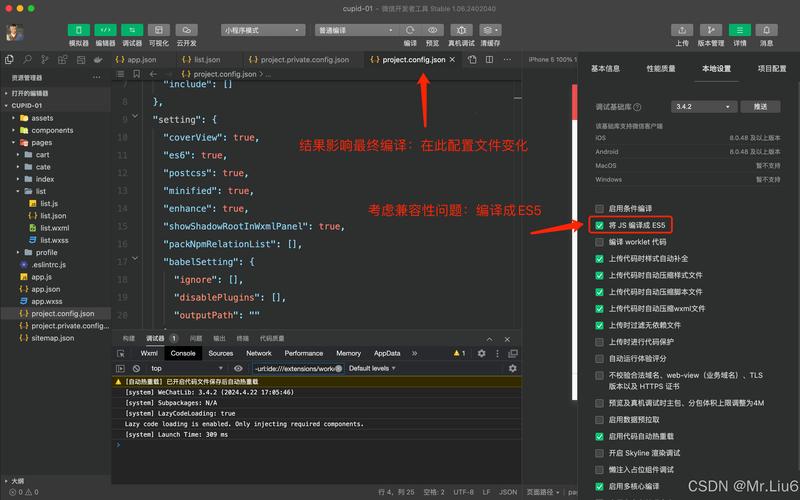800x500 pixels.
Task: Uncheck 上传时过滤无依赖文件
Action: [x=599, y=326]
